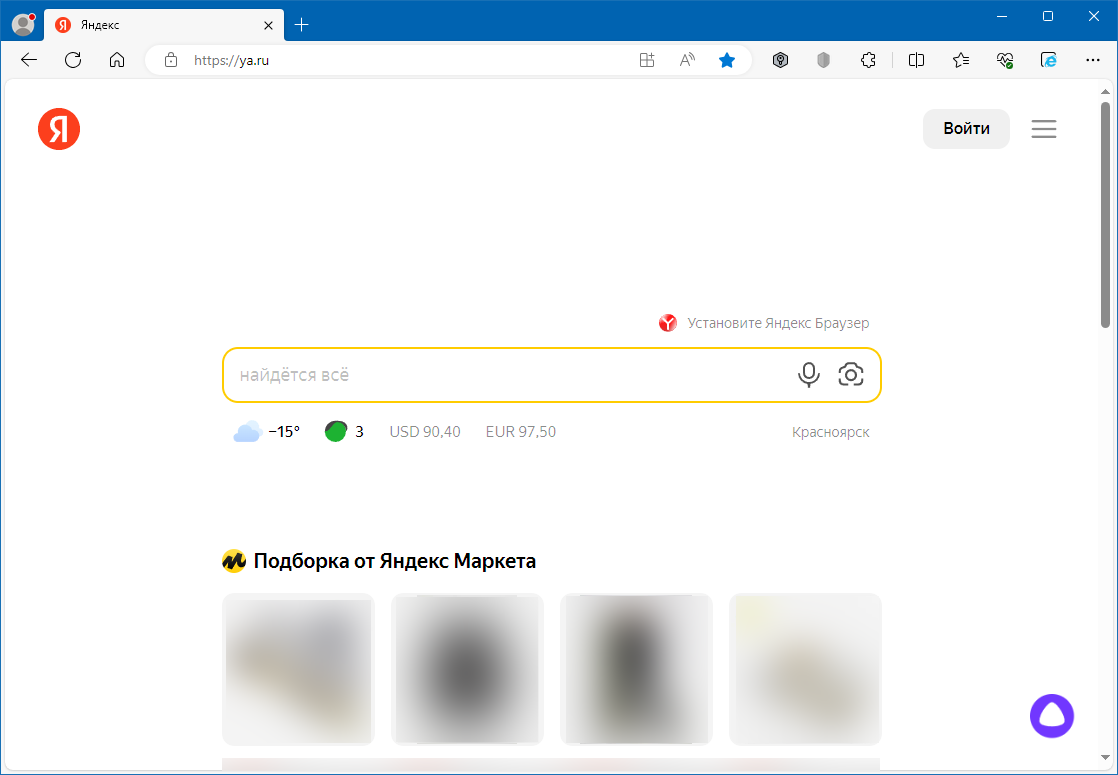Screen dimensions: 1118x775
Task: Open the third Market product card
Action: pos(636,669)
